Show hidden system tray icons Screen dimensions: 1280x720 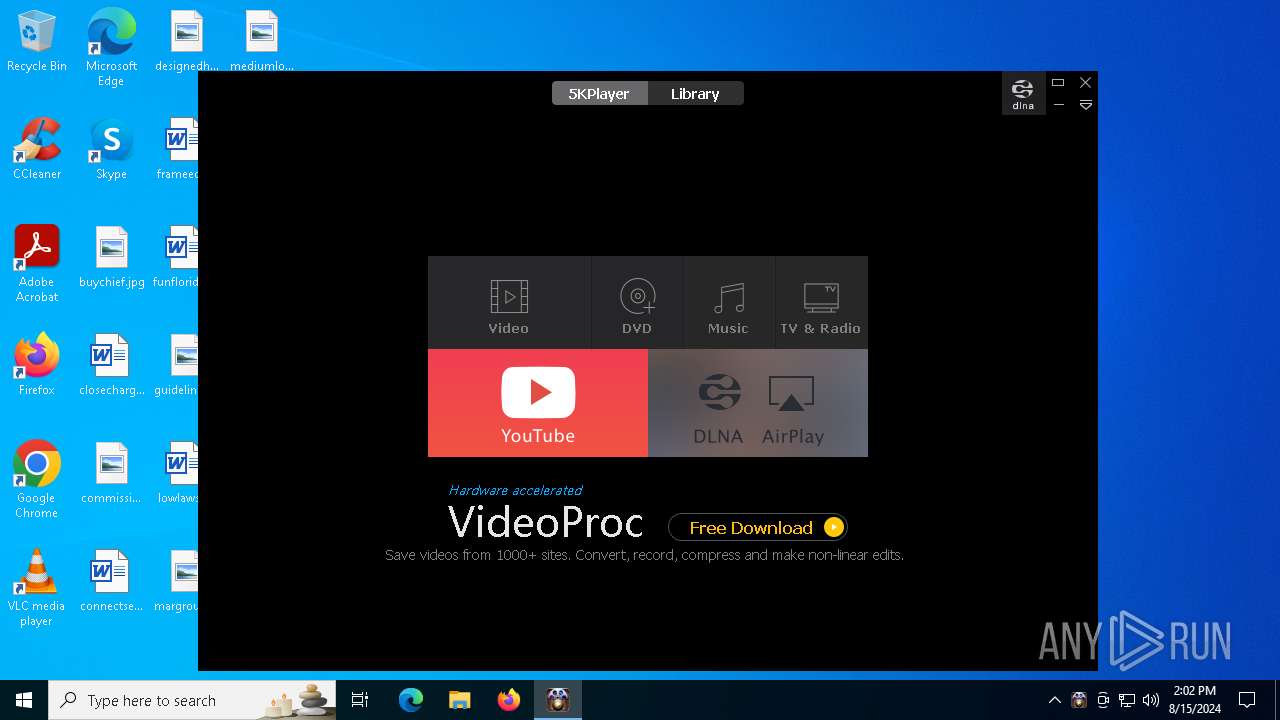(x=1054, y=700)
